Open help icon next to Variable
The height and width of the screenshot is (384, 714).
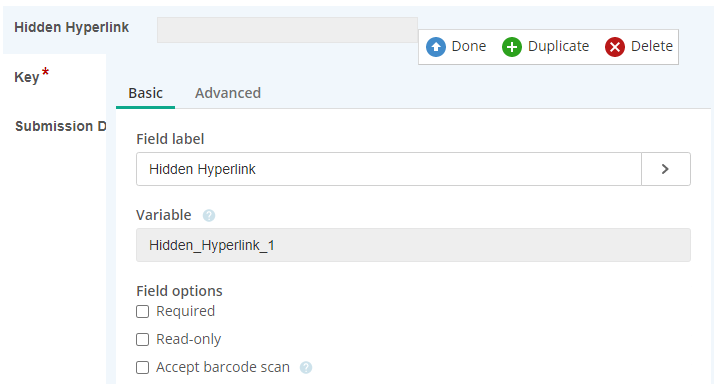209,215
